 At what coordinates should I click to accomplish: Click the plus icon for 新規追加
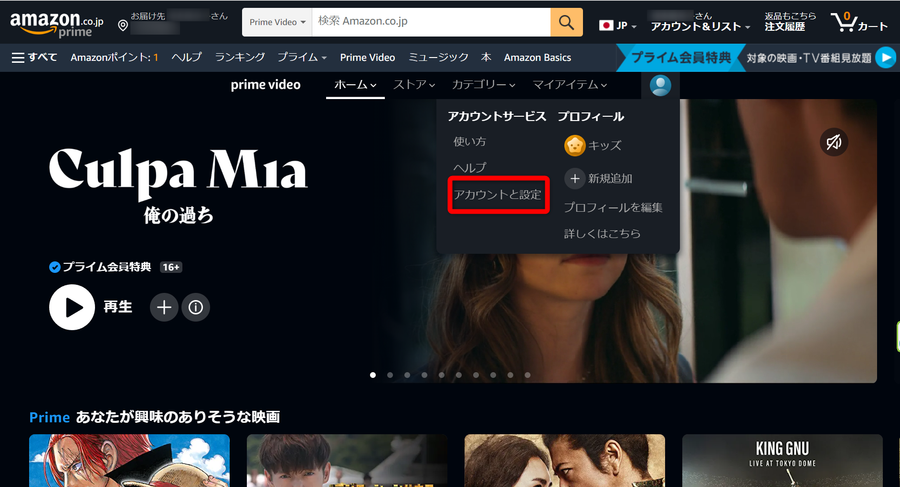pyautogui.click(x=575, y=179)
